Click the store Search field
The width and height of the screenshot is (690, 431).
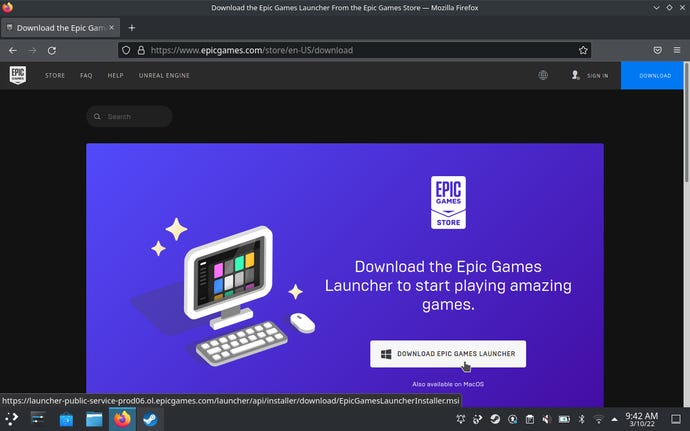click(130, 117)
